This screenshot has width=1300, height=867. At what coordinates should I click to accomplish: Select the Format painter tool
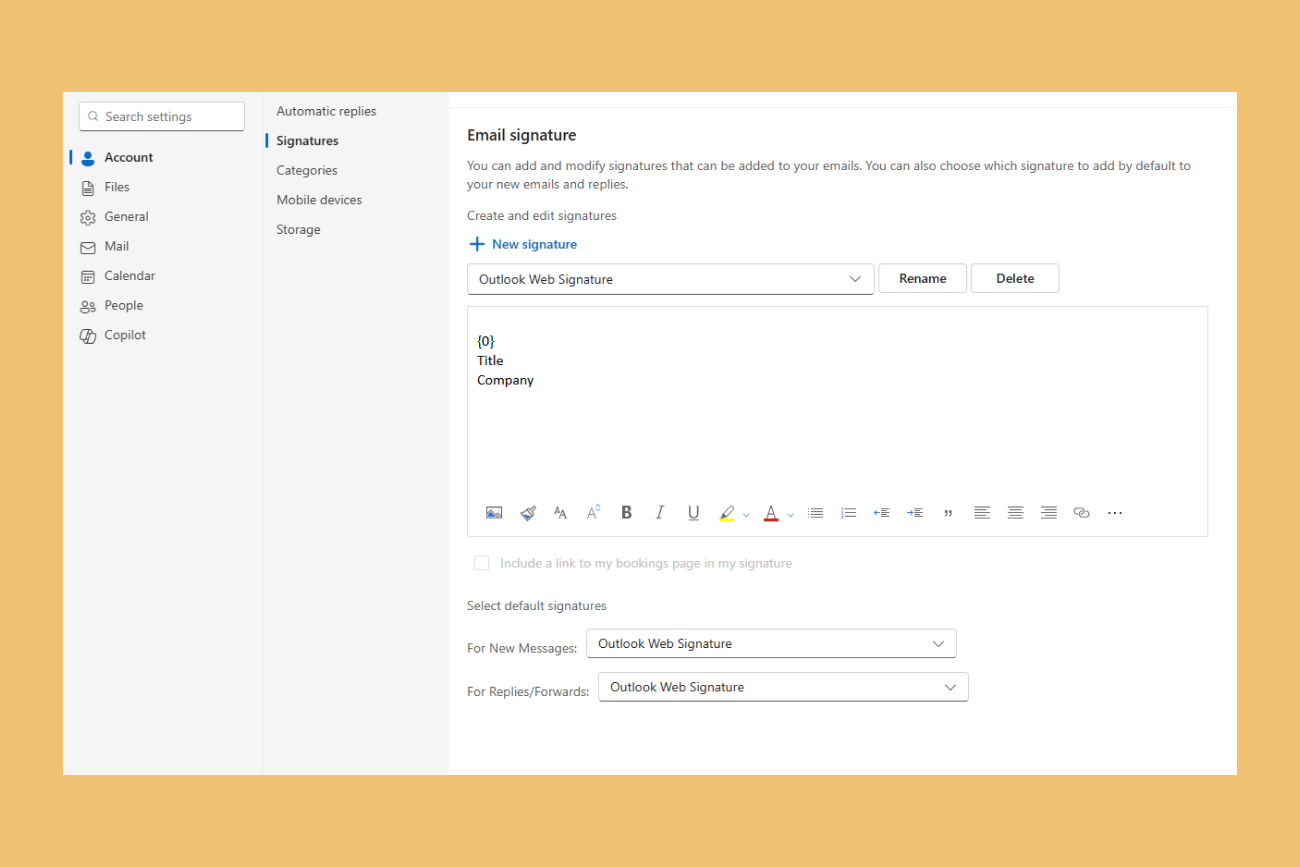528,513
